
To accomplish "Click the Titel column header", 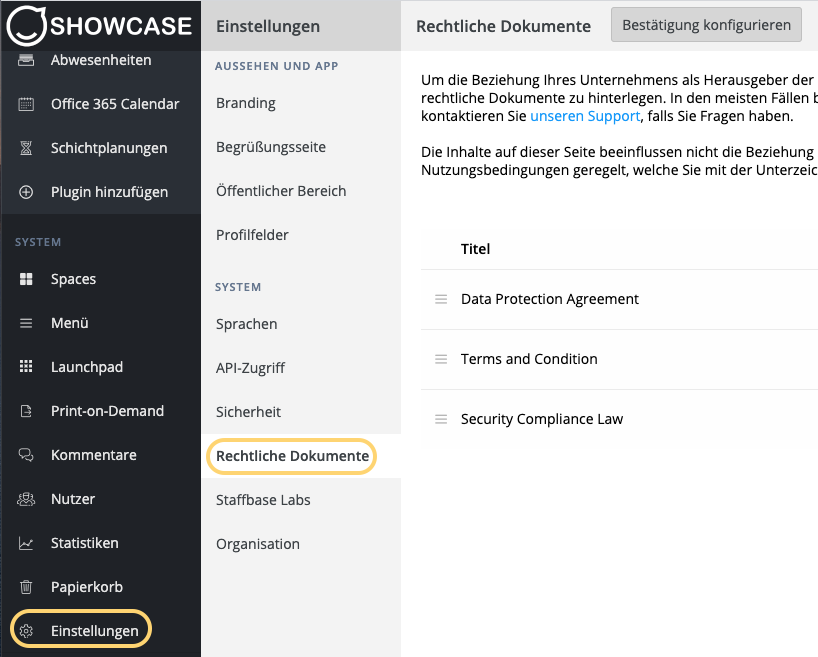I will tap(475, 249).
